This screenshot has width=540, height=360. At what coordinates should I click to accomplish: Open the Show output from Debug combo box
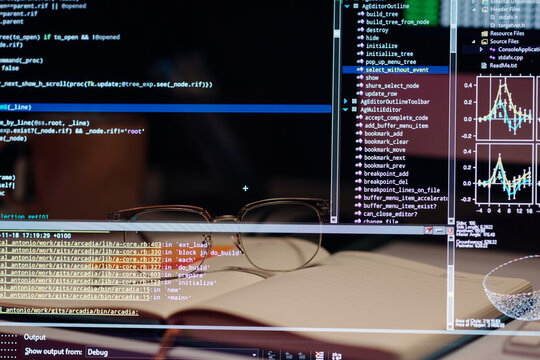click(172, 352)
